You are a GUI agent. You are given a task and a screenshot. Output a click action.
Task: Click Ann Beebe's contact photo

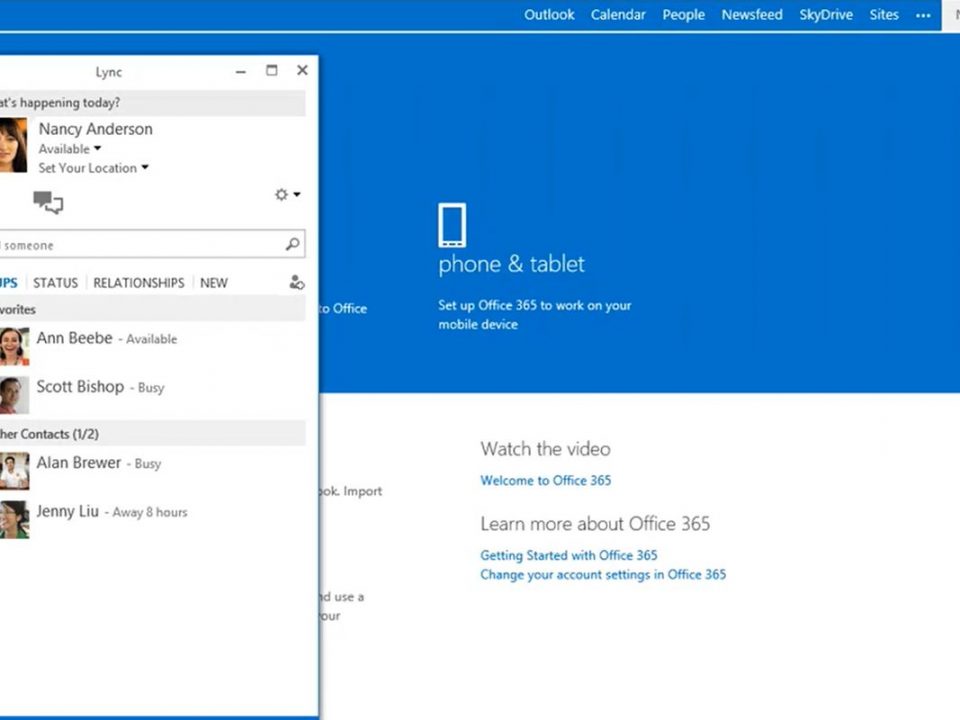pyautogui.click(x=14, y=346)
